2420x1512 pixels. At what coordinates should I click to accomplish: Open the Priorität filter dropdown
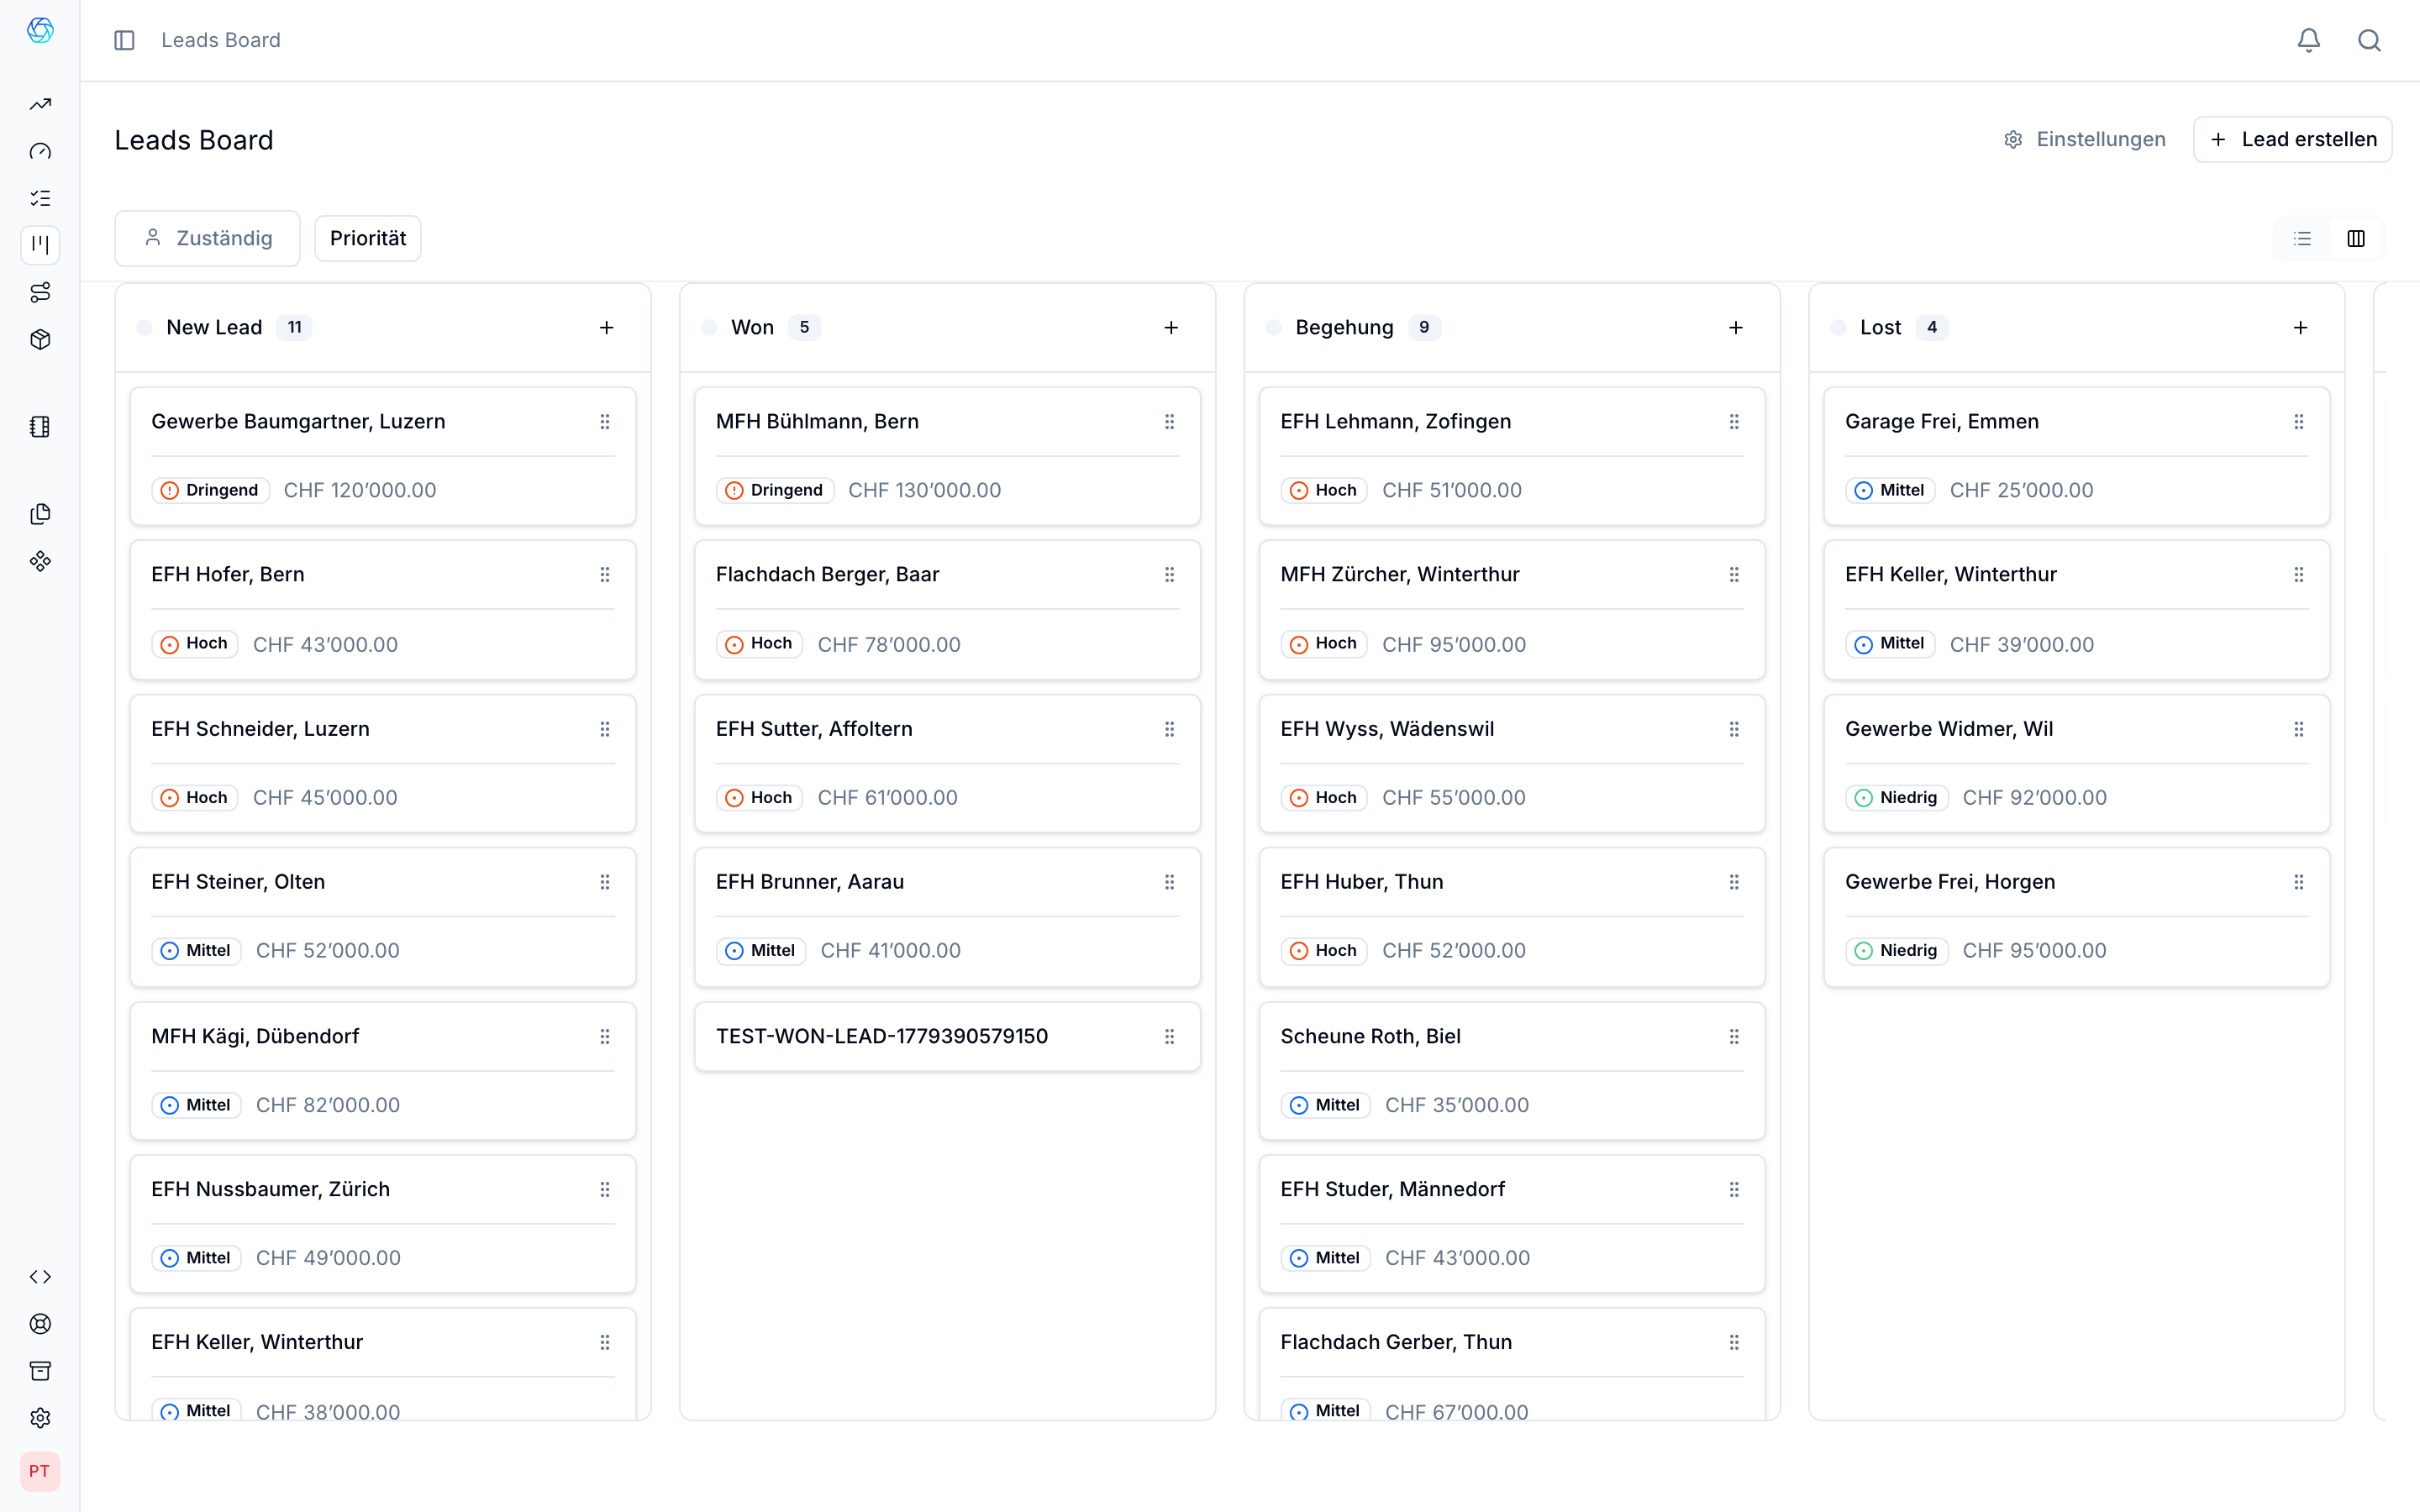pos(368,238)
